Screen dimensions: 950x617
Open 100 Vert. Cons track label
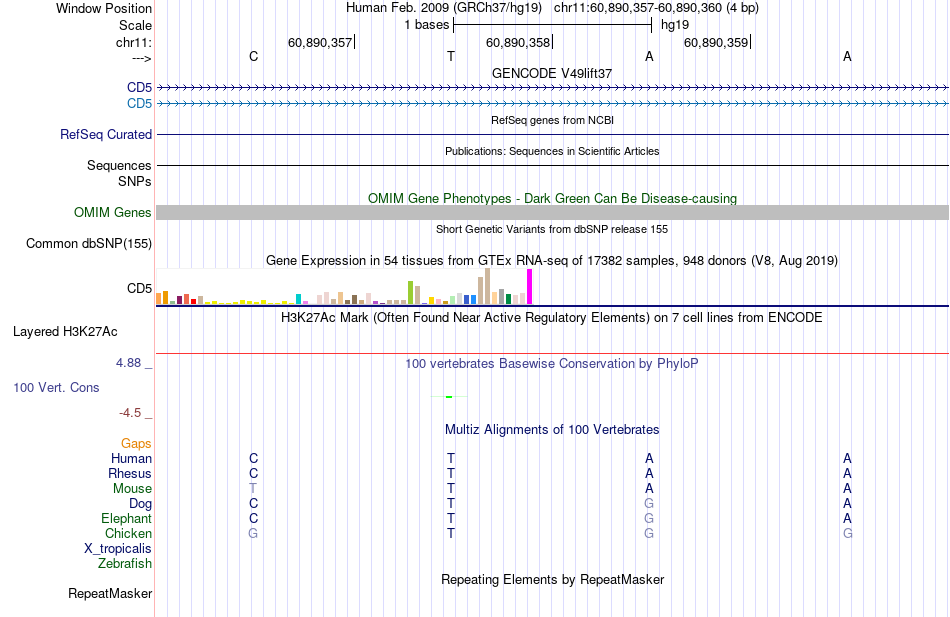56,388
